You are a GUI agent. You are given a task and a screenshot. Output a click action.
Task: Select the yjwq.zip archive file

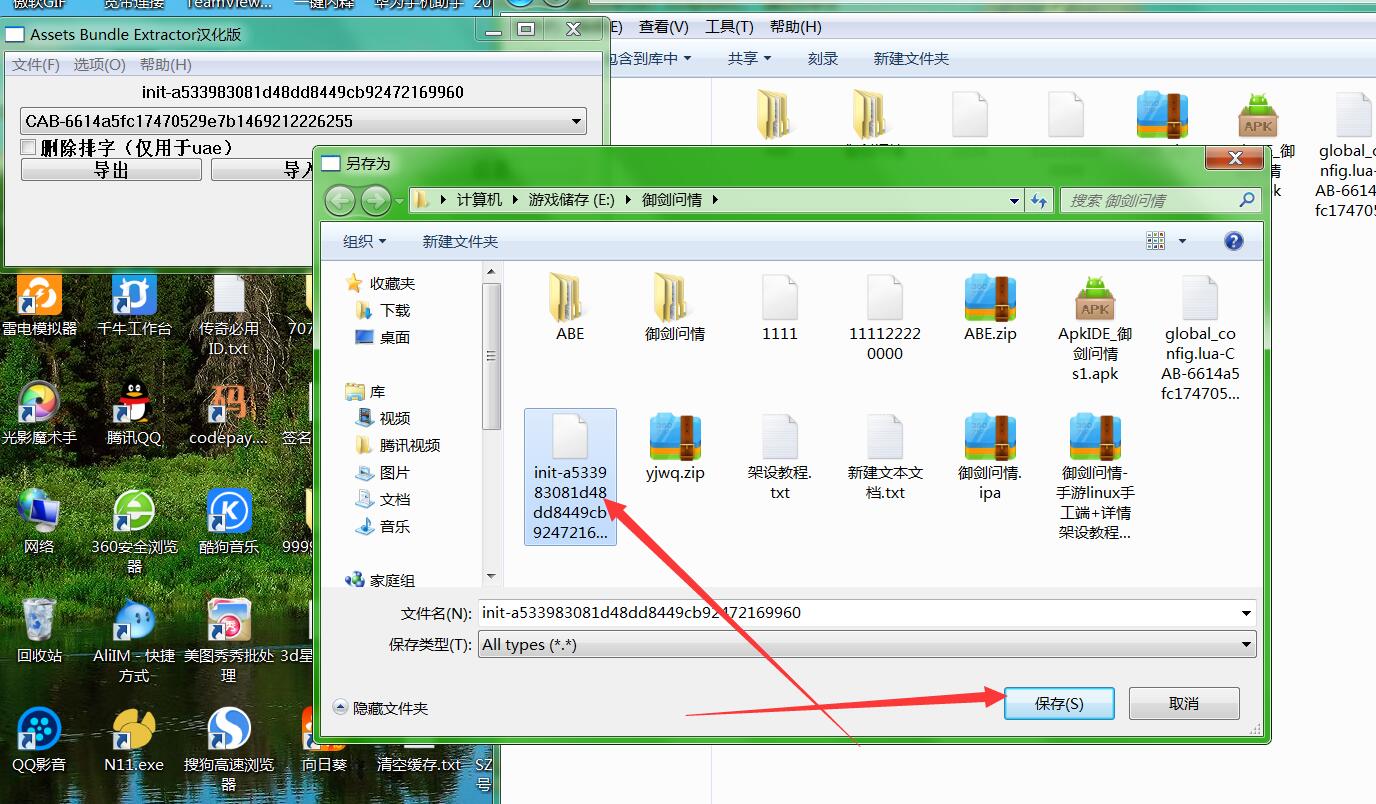[x=675, y=440]
